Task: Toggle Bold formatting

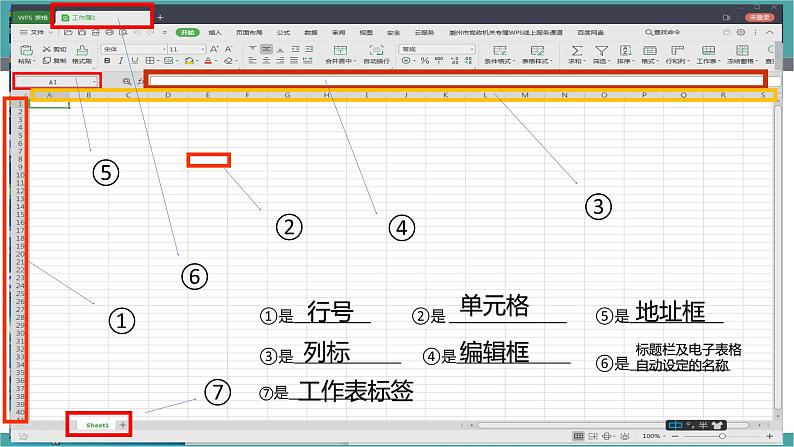Action: pyautogui.click(x=107, y=61)
